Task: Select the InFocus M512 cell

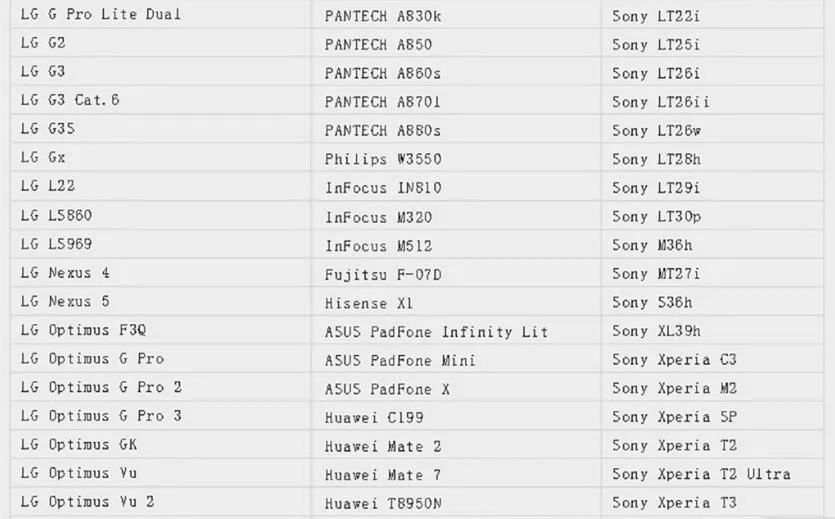Action: [x=456, y=244]
